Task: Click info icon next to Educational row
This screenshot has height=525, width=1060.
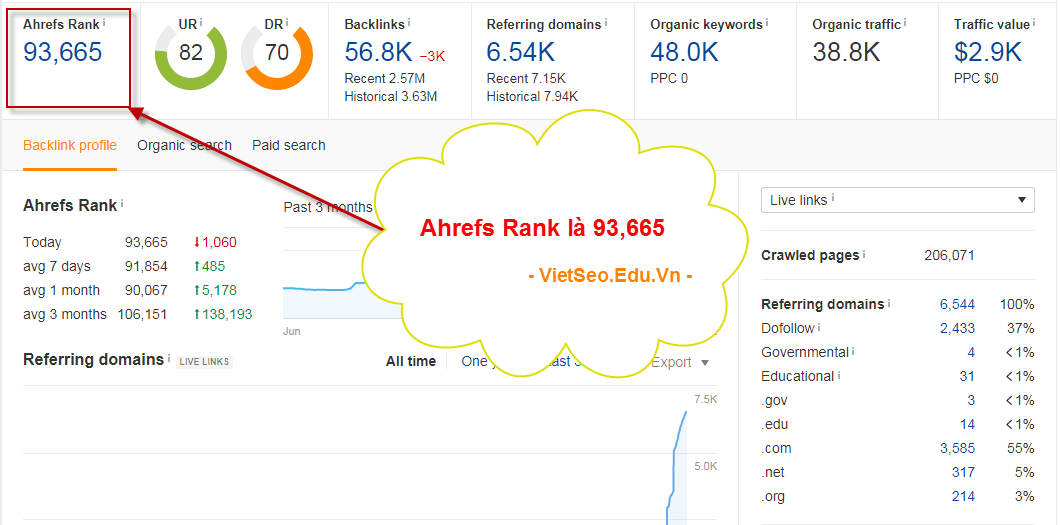Action: click(839, 374)
